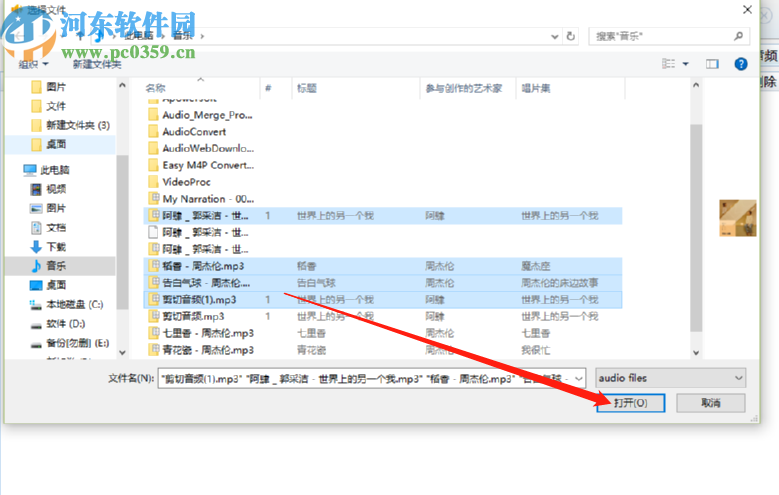779x495 pixels.
Task: Open 本地磁盘 (C:) drive
Action: (x=67, y=304)
